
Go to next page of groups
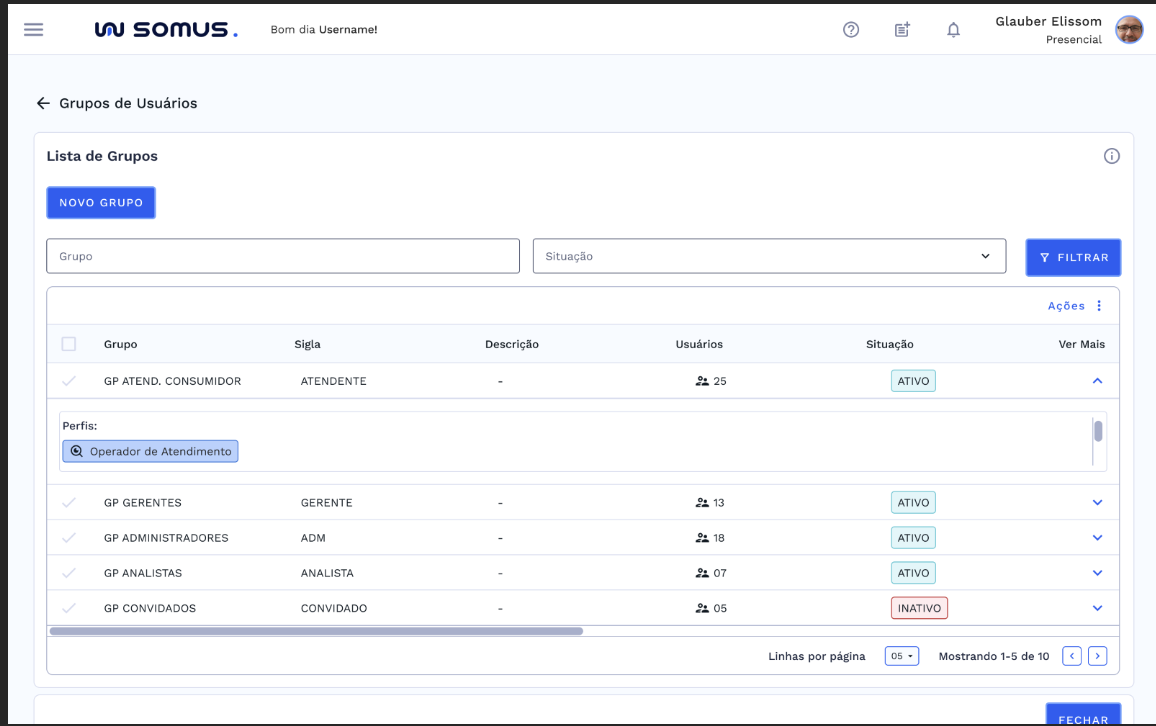tap(1097, 656)
